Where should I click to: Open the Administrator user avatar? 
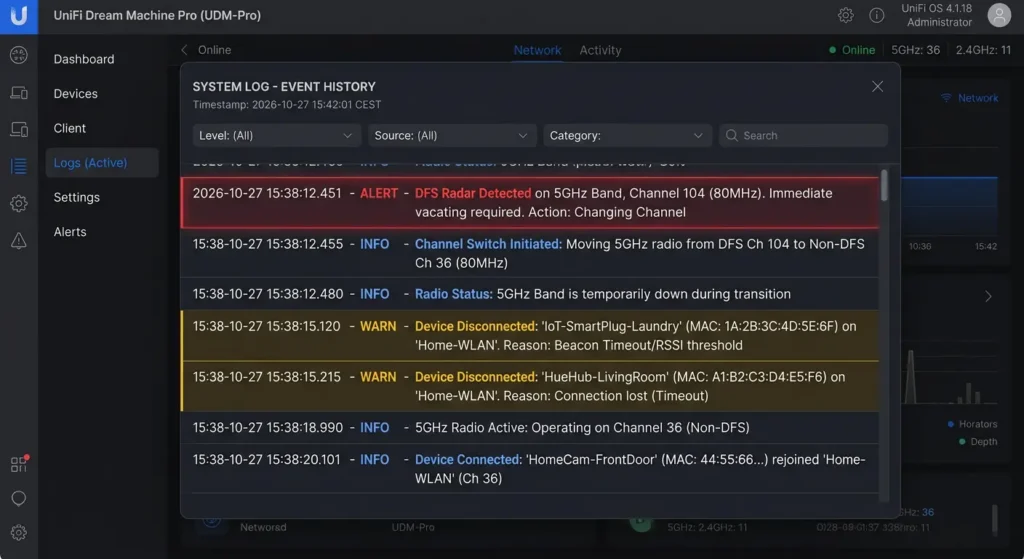click(x=999, y=15)
